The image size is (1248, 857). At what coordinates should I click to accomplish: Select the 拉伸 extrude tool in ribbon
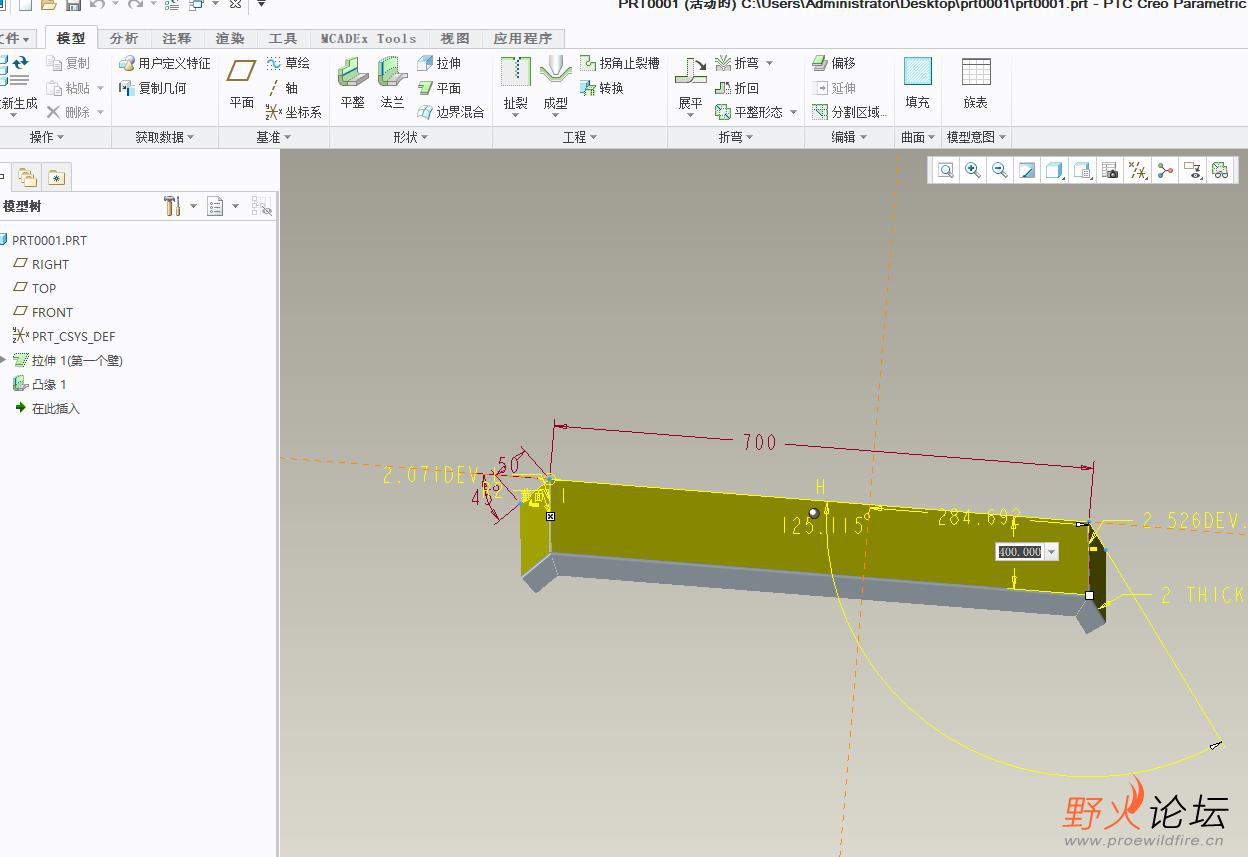coord(439,63)
